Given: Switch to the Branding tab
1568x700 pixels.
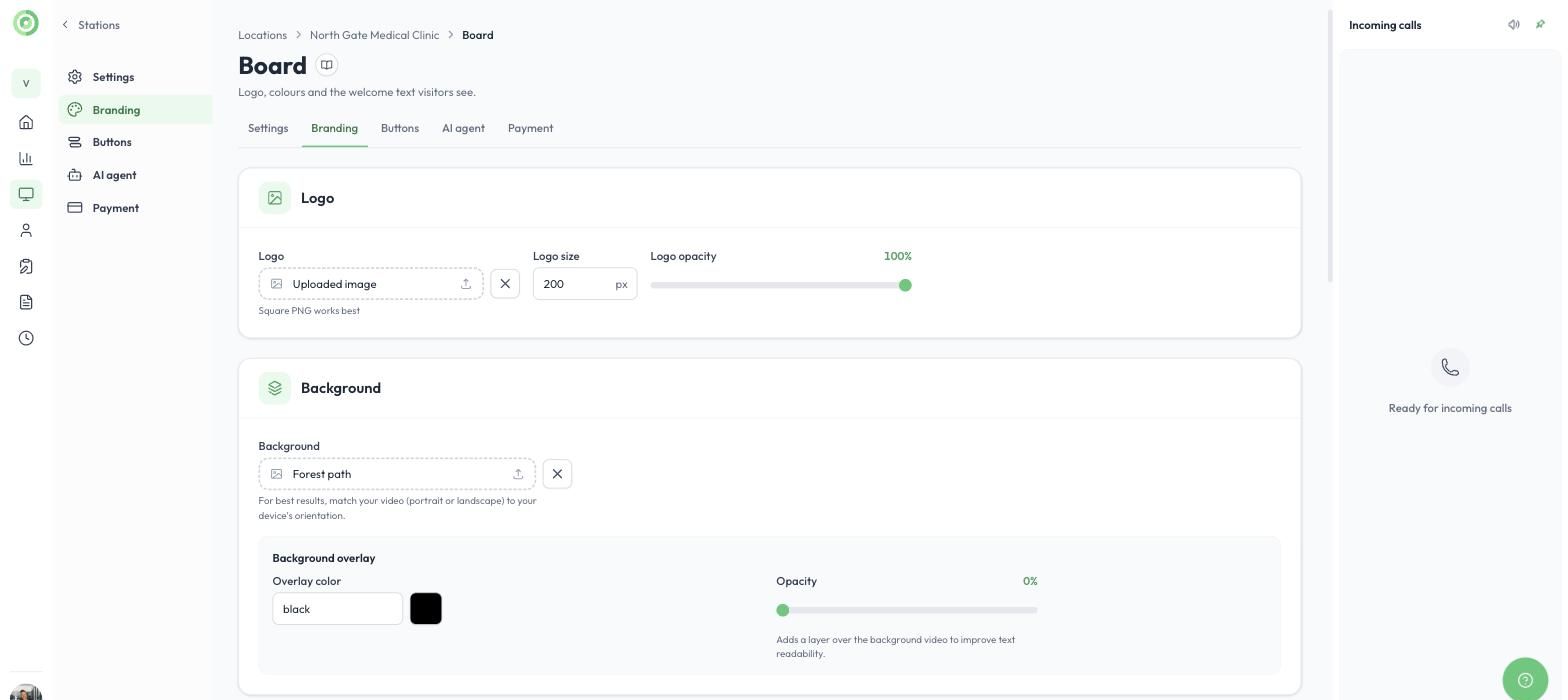Looking at the screenshot, I should [x=334, y=128].
